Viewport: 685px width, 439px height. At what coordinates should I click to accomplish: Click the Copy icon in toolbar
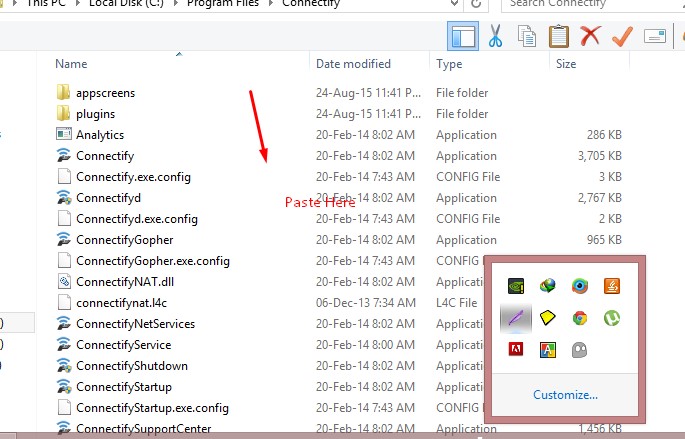pyautogui.click(x=526, y=36)
